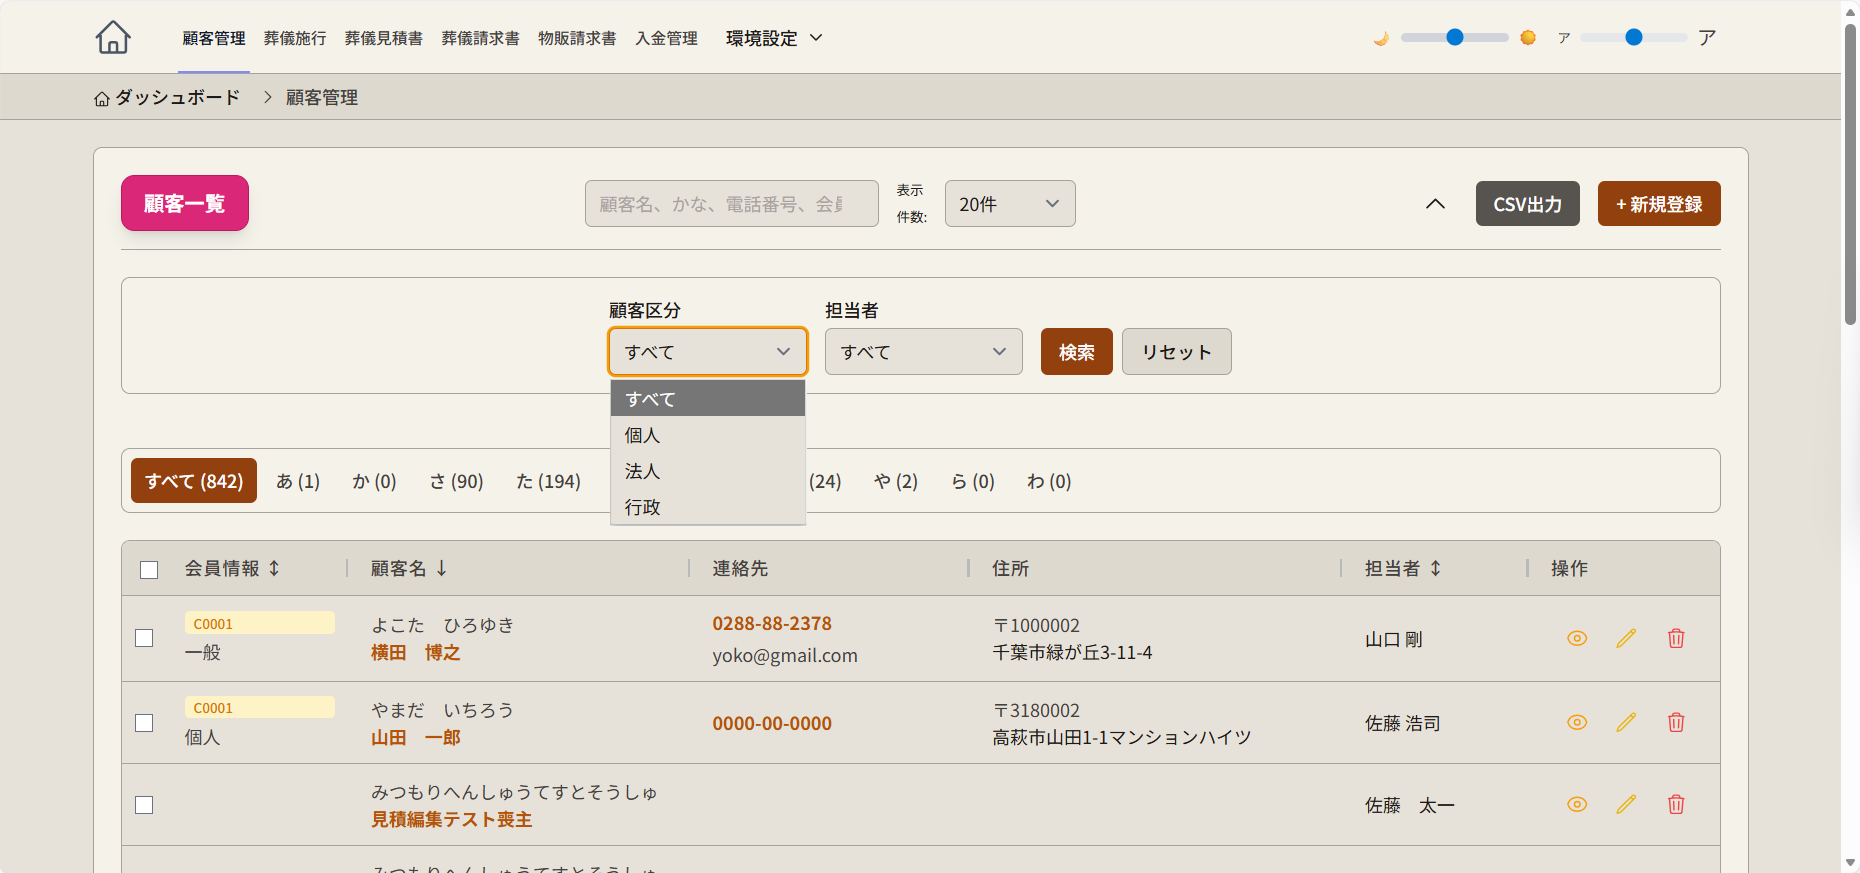This screenshot has width=1860, height=873.
Task: Click the home icon in top navigation
Action: [x=113, y=38]
